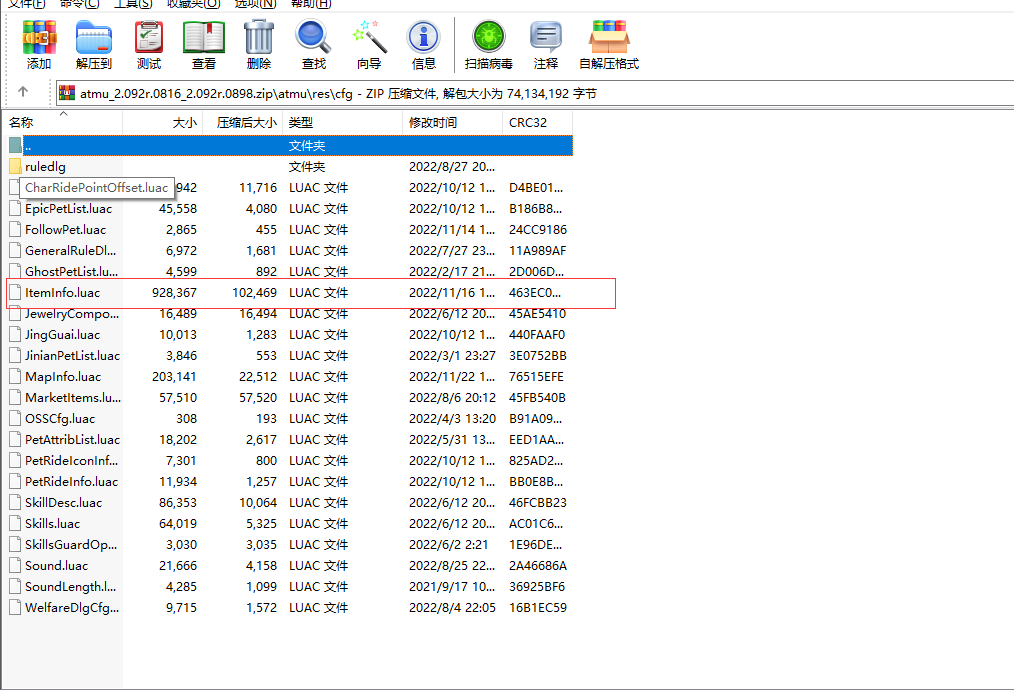Select the GhostPetList.lu... file name

(72, 272)
